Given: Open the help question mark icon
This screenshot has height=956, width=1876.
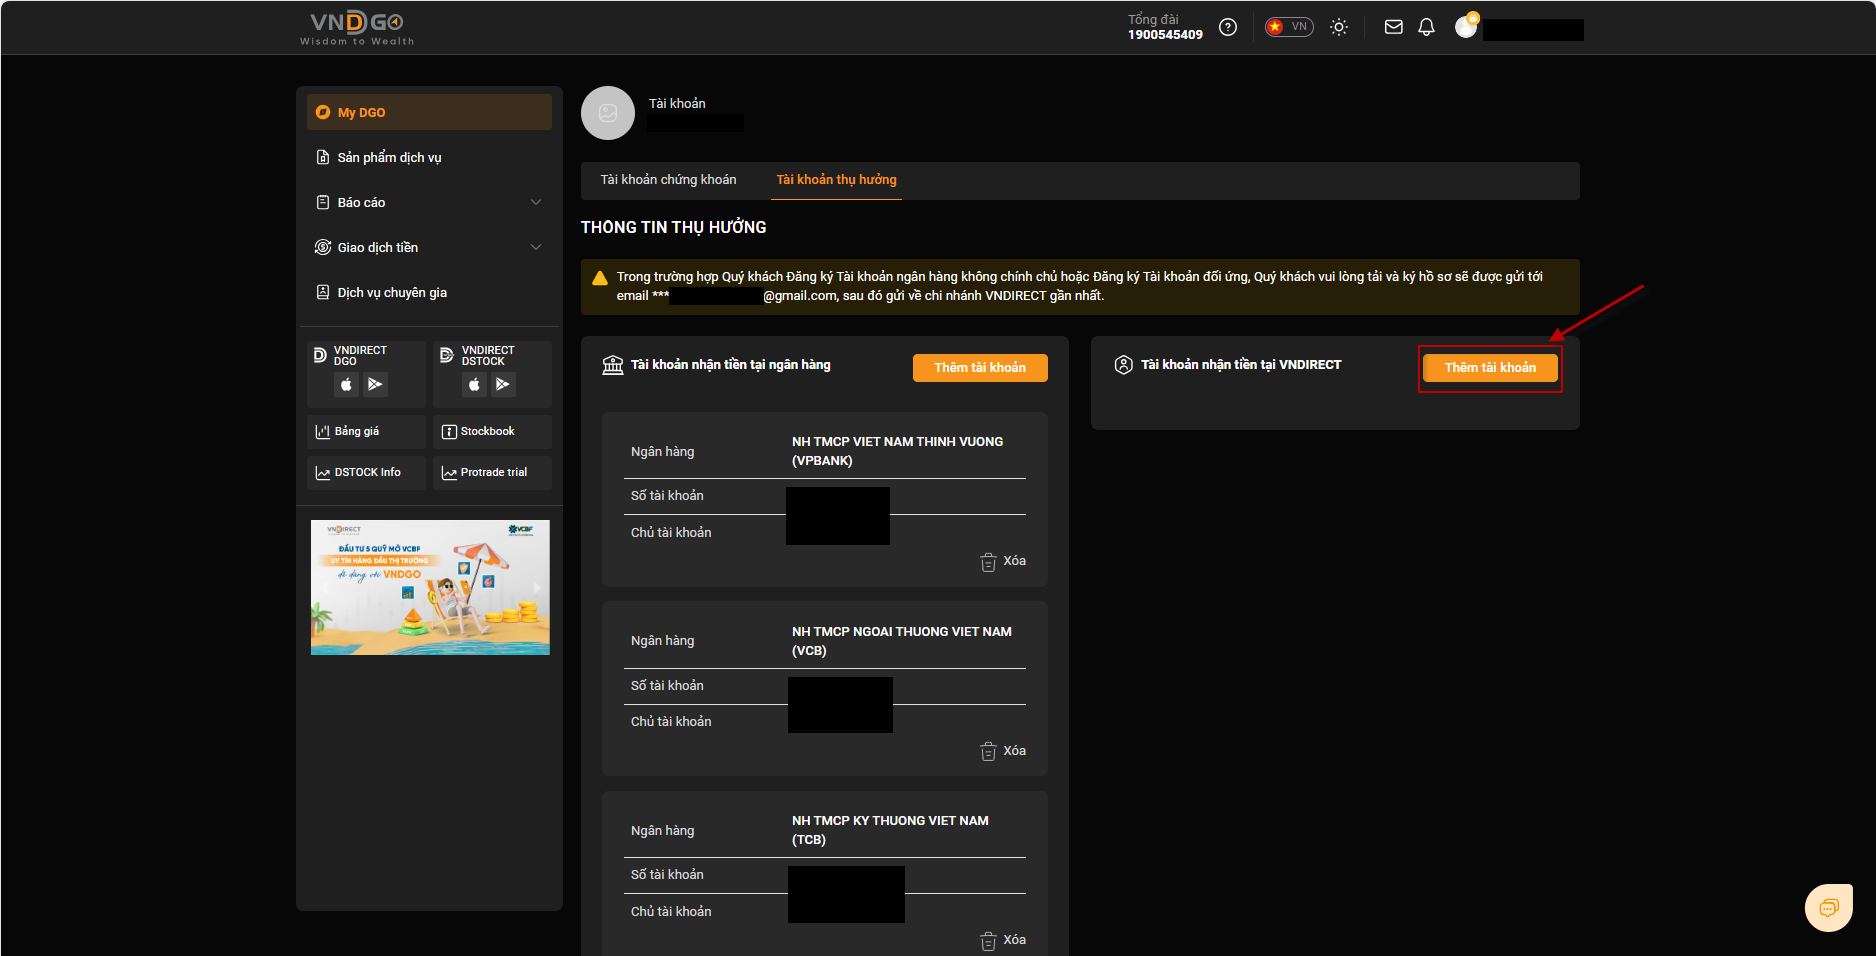Looking at the screenshot, I should [1228, 27].
